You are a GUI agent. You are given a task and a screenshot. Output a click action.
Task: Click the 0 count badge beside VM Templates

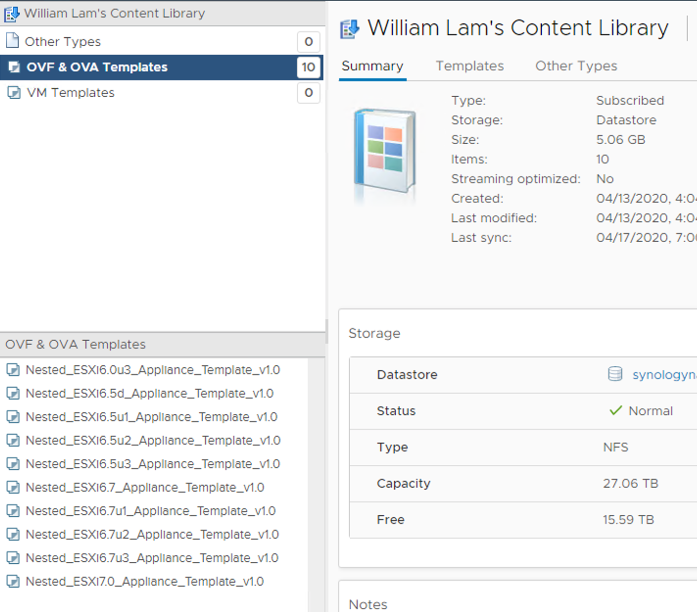click(308, 93)
